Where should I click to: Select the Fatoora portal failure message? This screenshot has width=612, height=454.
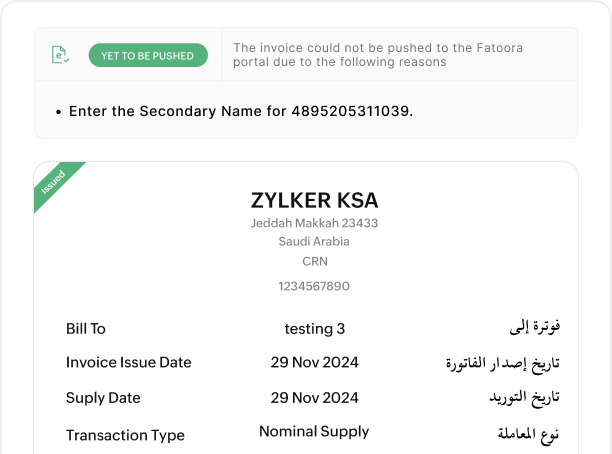click(378, 55)
